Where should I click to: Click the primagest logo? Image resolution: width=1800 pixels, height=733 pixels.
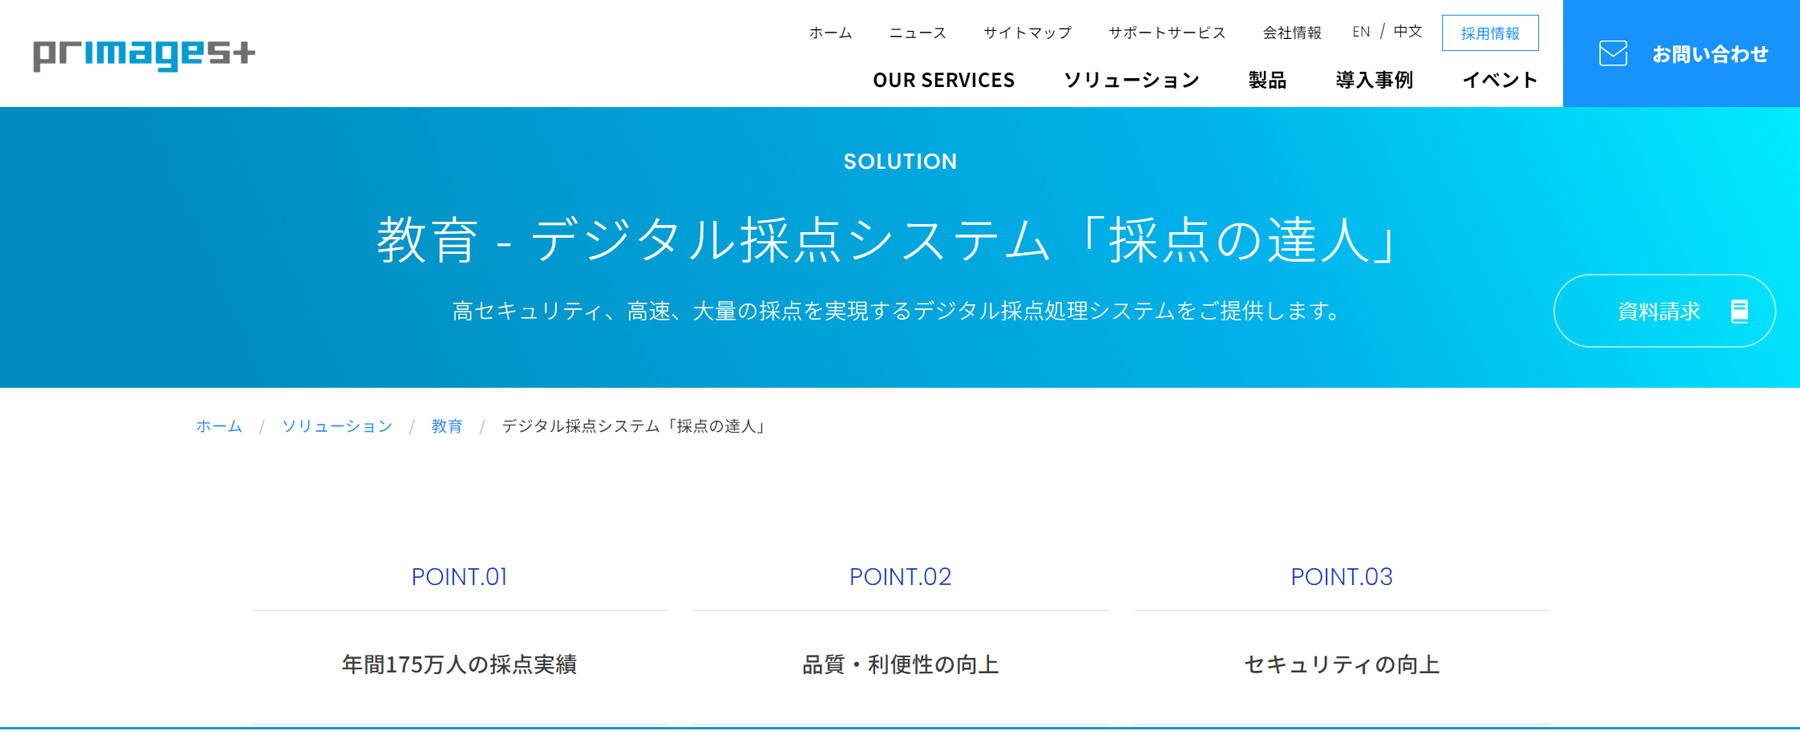144,54
